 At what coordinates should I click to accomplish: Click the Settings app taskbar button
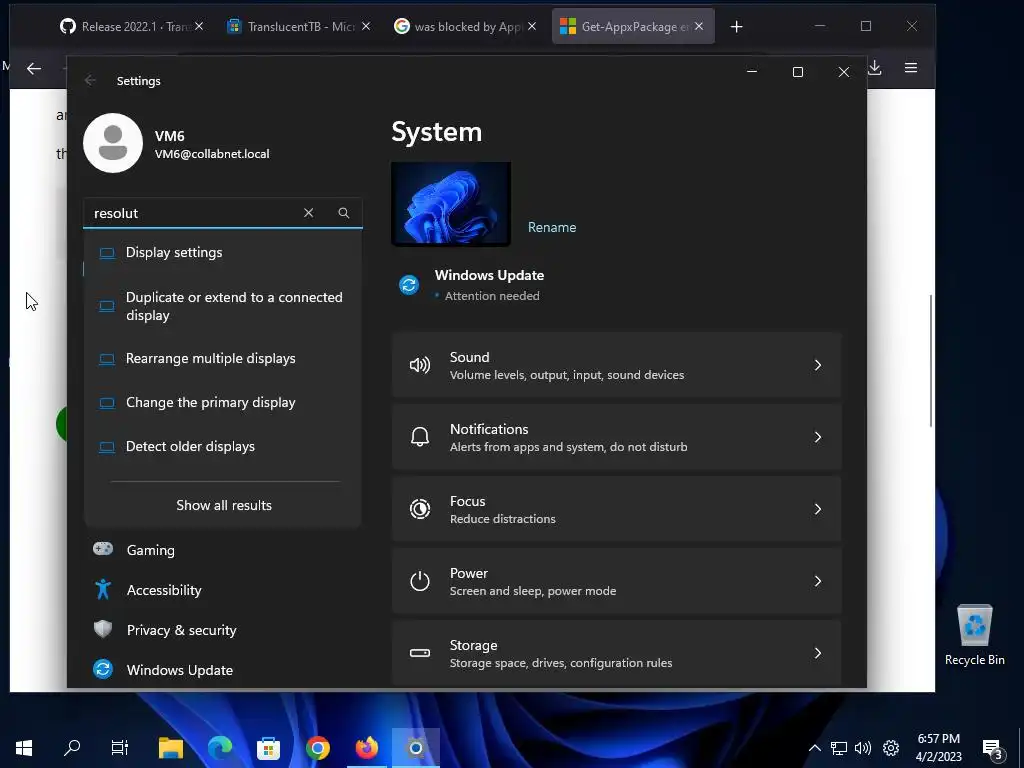416,748
